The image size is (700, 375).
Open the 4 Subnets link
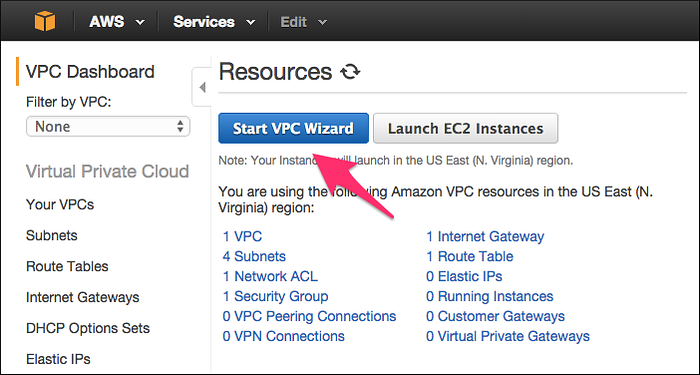pyautogui.click(x=254, y=256)
